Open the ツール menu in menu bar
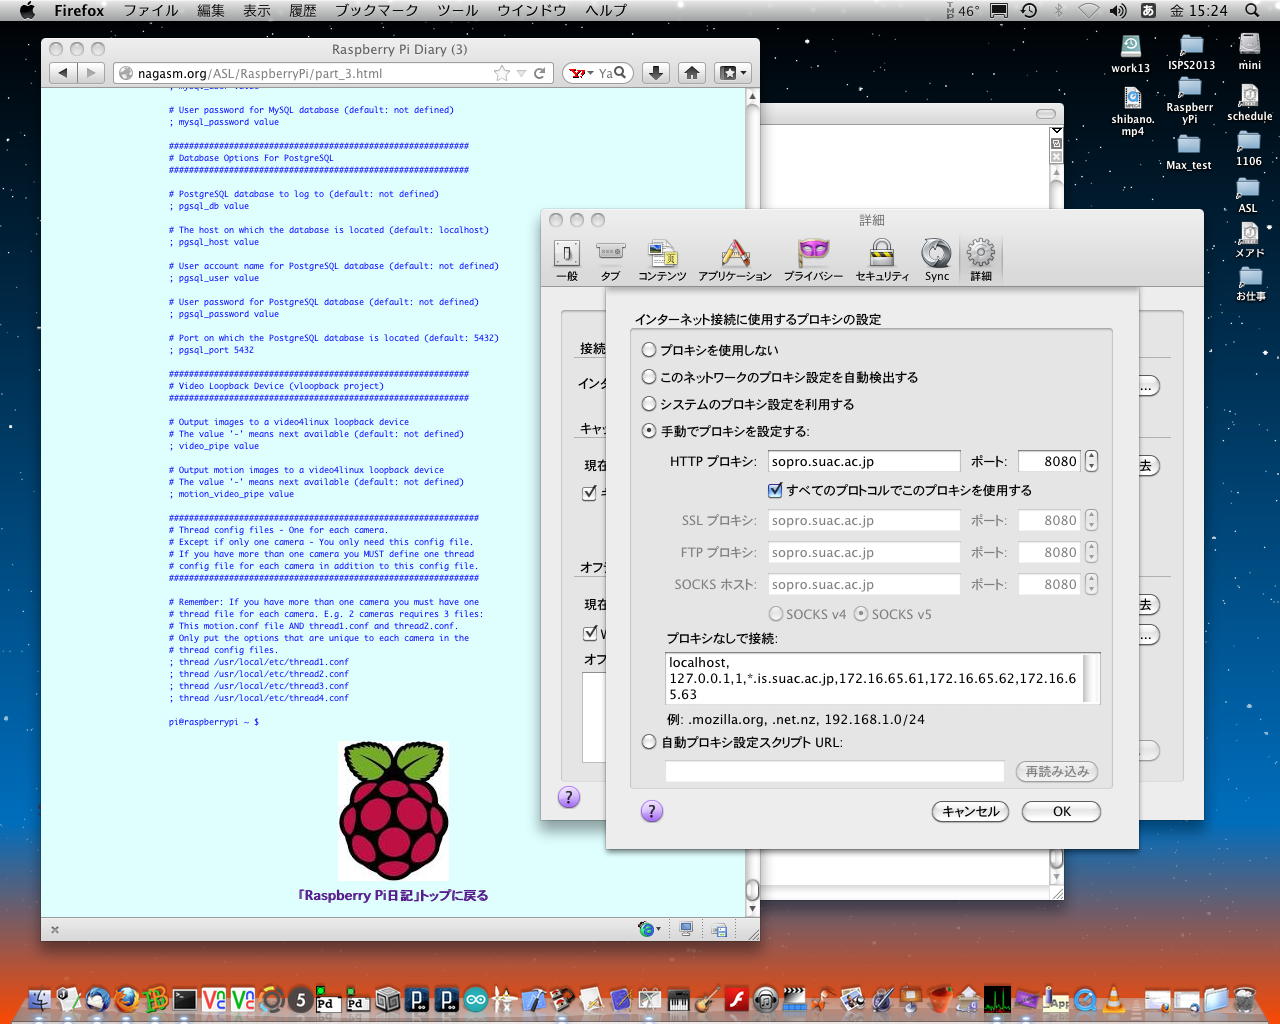This screenshot has height=1024, width=1280. tap(457, 10)
